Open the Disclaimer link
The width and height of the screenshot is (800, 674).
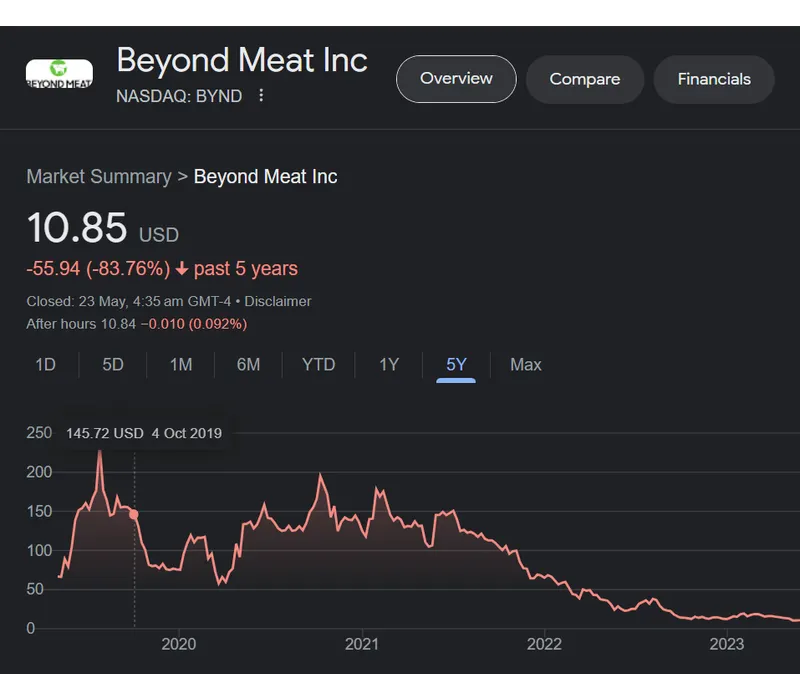278,301
